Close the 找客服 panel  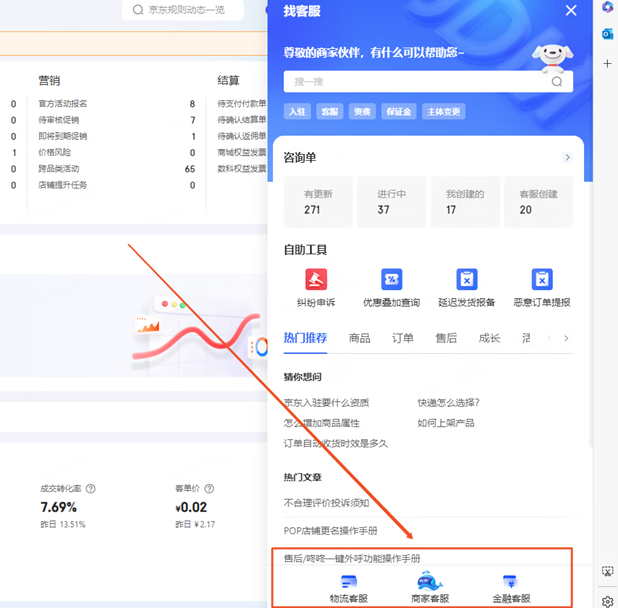[x=571, y=10]
